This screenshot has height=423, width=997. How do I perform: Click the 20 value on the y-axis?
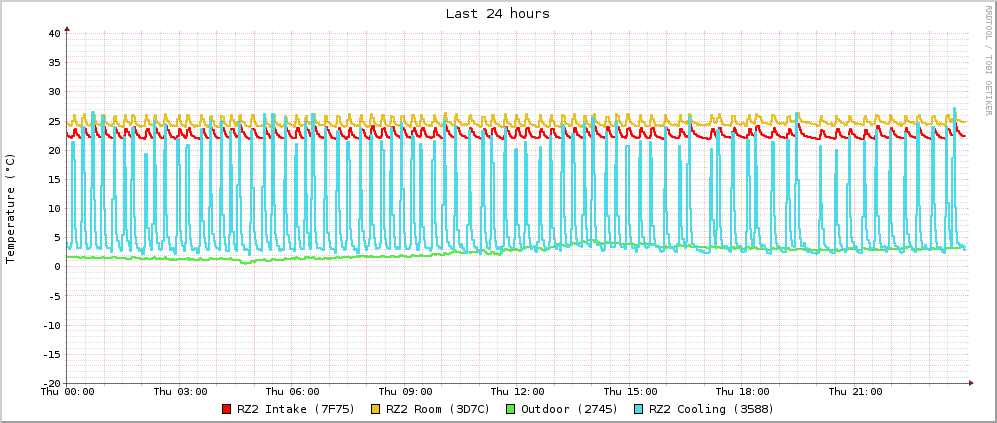coord(54,150)
